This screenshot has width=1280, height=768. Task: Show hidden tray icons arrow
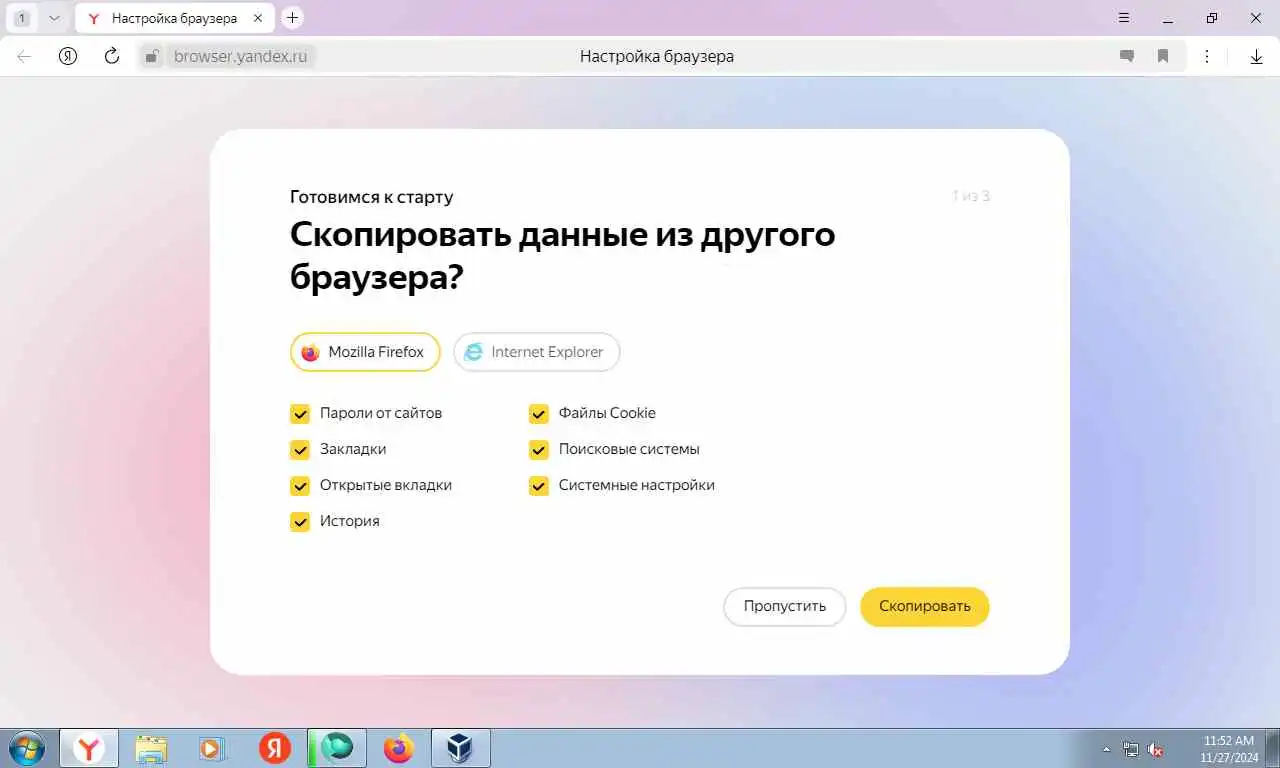coord(1106,748)
